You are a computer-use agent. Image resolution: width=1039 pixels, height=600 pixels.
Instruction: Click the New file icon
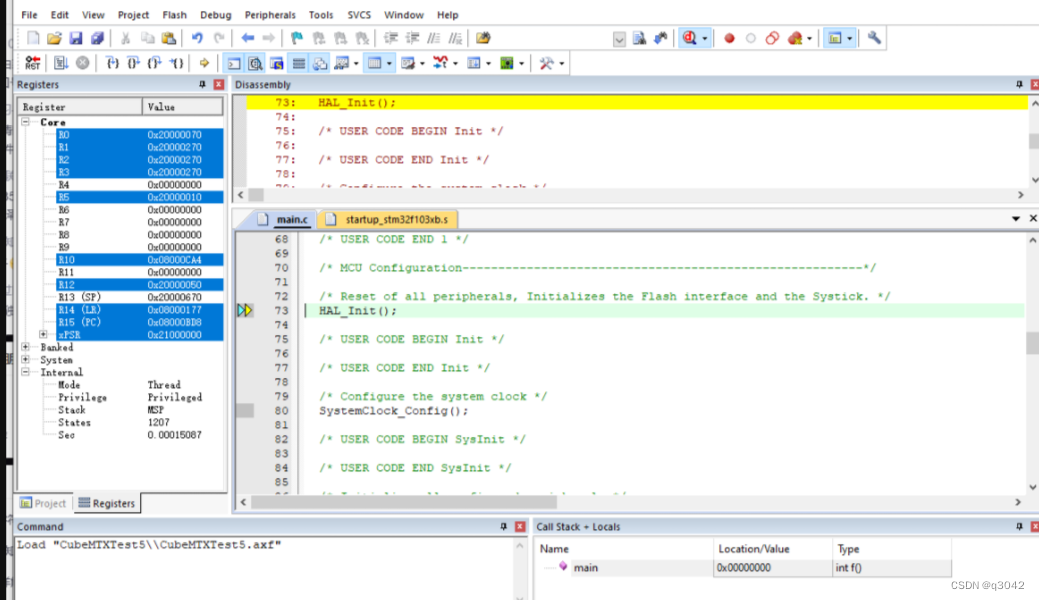click(x=33, y=38)
